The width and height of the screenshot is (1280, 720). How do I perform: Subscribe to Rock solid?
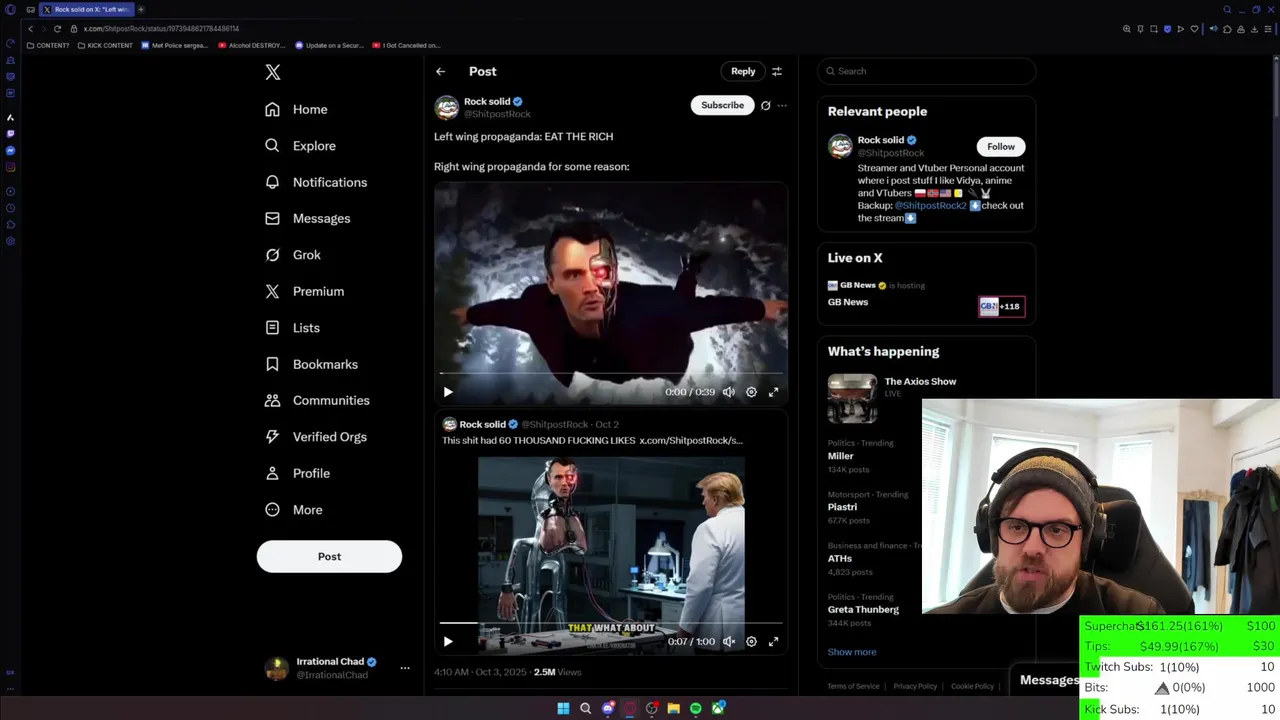pos(722,105)
